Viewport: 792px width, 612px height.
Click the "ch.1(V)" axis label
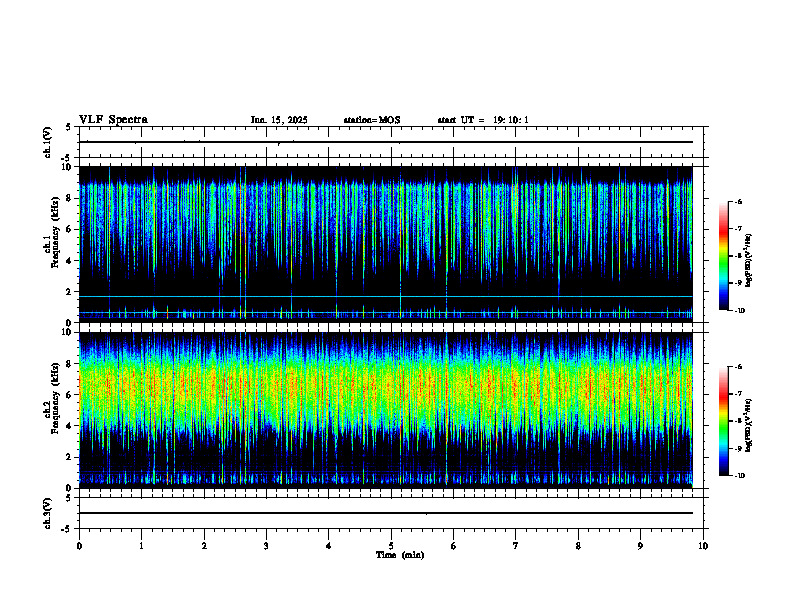pyautogui.click(x=48, y=142)
